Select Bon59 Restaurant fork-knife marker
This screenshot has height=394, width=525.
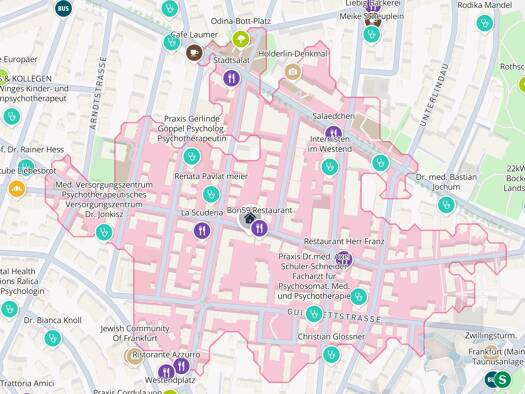[259, 229]
